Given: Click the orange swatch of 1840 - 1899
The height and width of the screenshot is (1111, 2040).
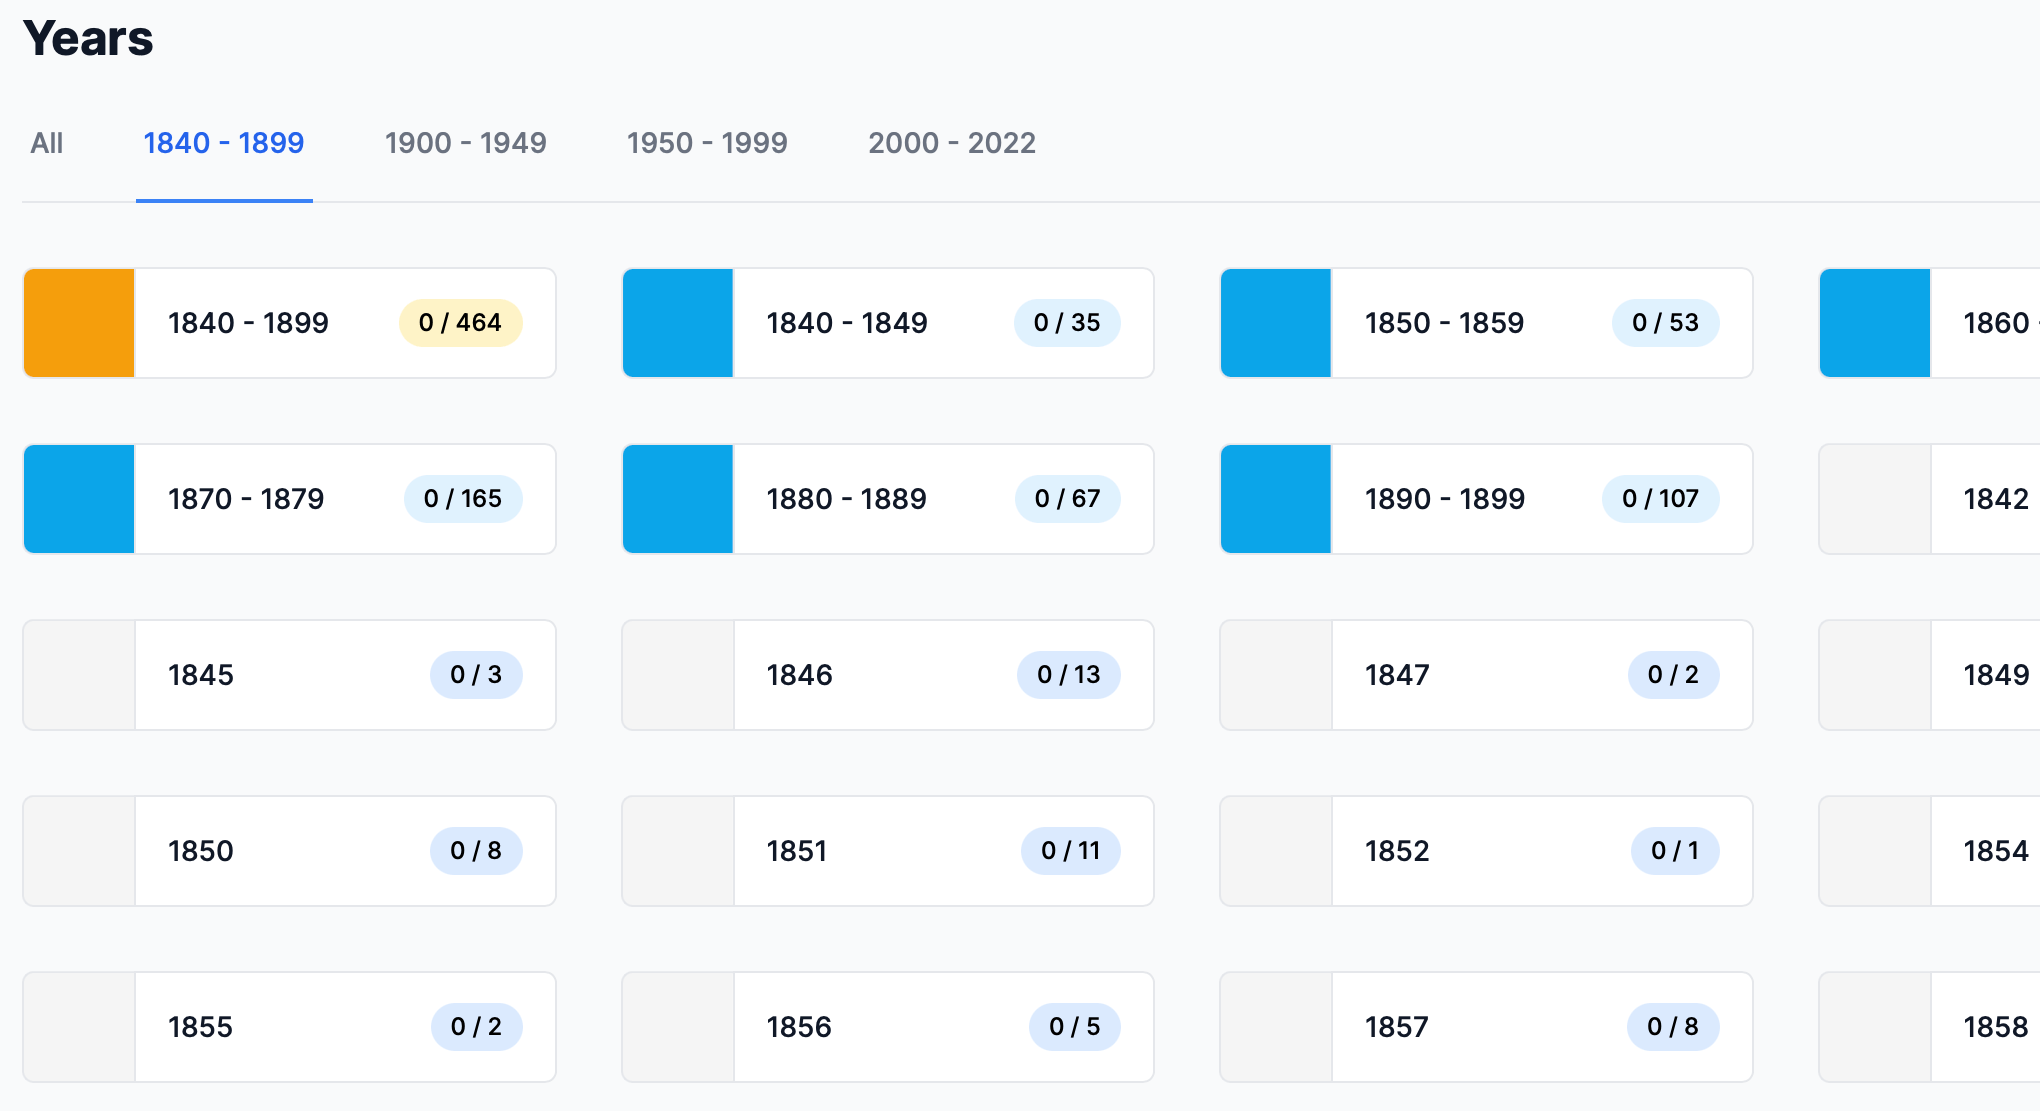Looking at the screenshot, I should point(79,323).
